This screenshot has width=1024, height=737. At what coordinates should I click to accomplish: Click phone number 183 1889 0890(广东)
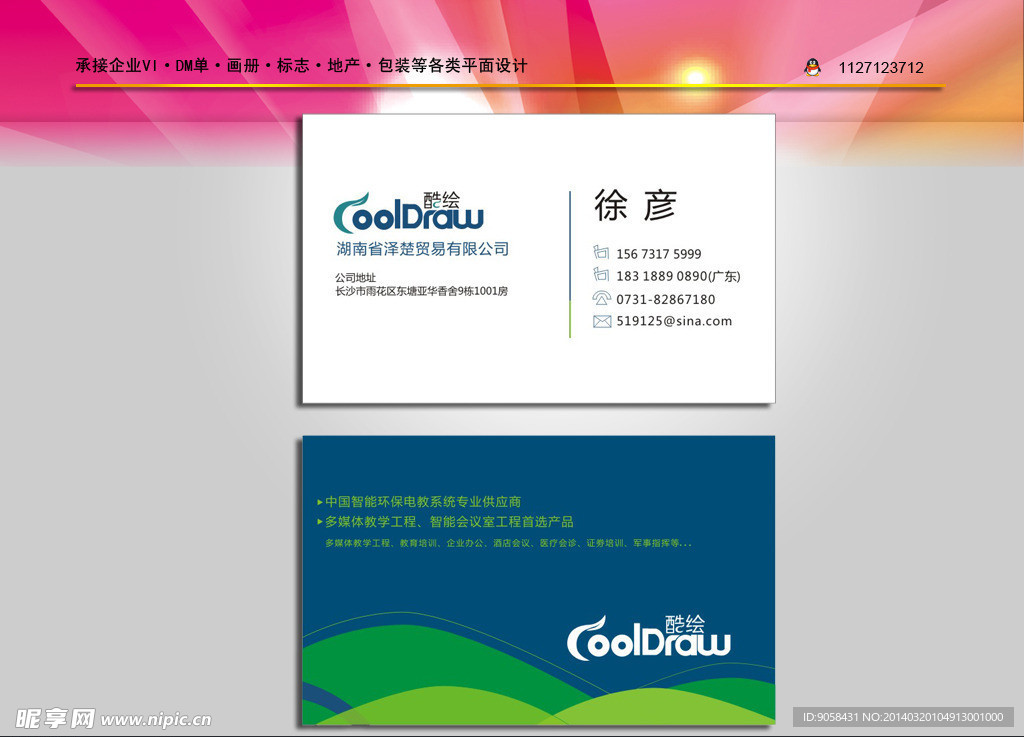click(679, 276)
